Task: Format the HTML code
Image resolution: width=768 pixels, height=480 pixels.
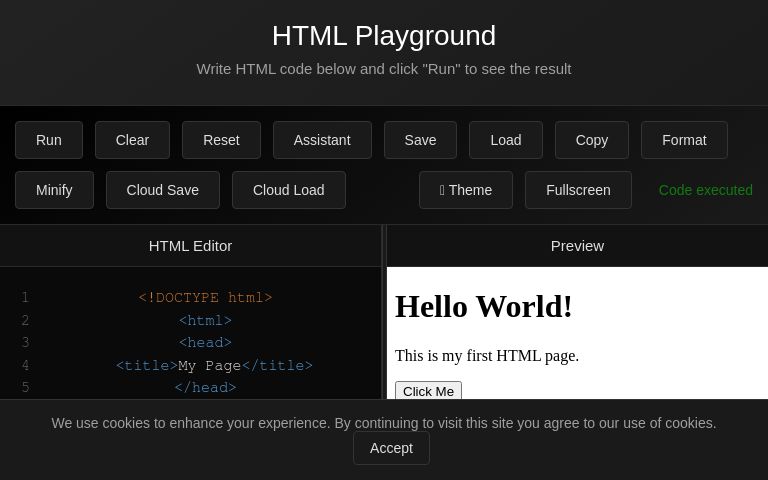Action: pos(684,140)
